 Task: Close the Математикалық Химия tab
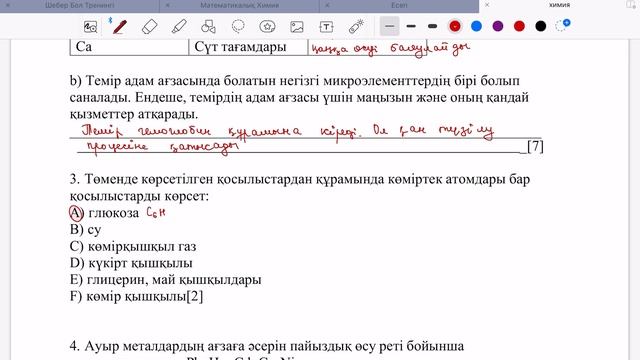(x=167, y=5)
